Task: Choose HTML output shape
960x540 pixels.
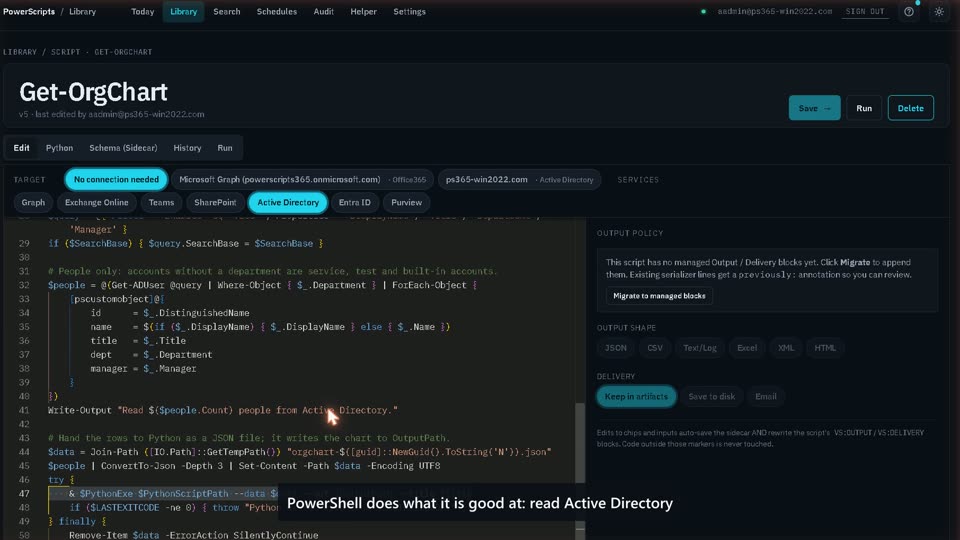Action: (825, 348)
